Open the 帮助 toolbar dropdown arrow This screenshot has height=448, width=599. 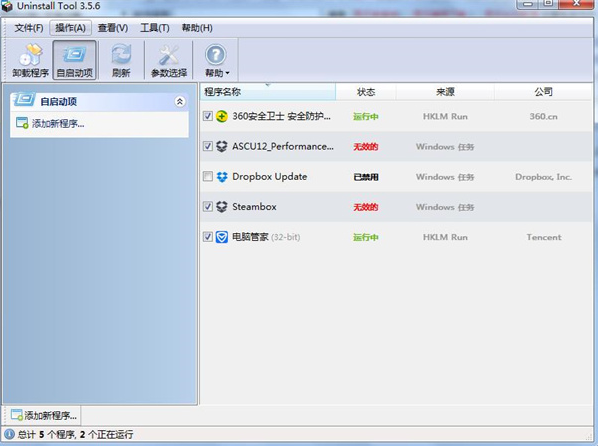click(228, 73)
